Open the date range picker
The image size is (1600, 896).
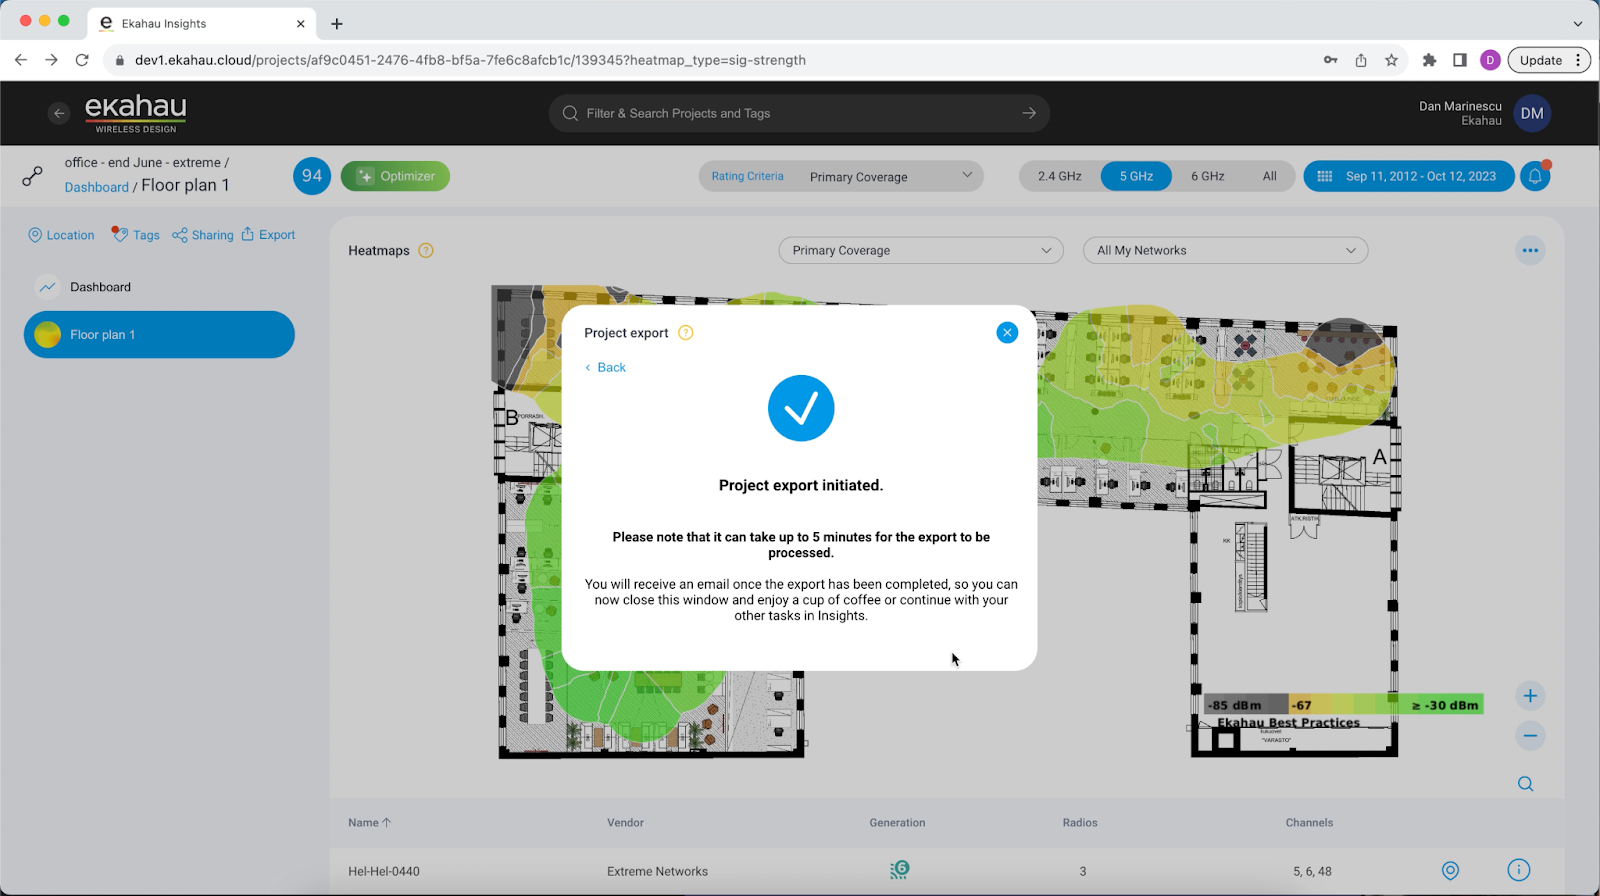(x=1408, y=176)
